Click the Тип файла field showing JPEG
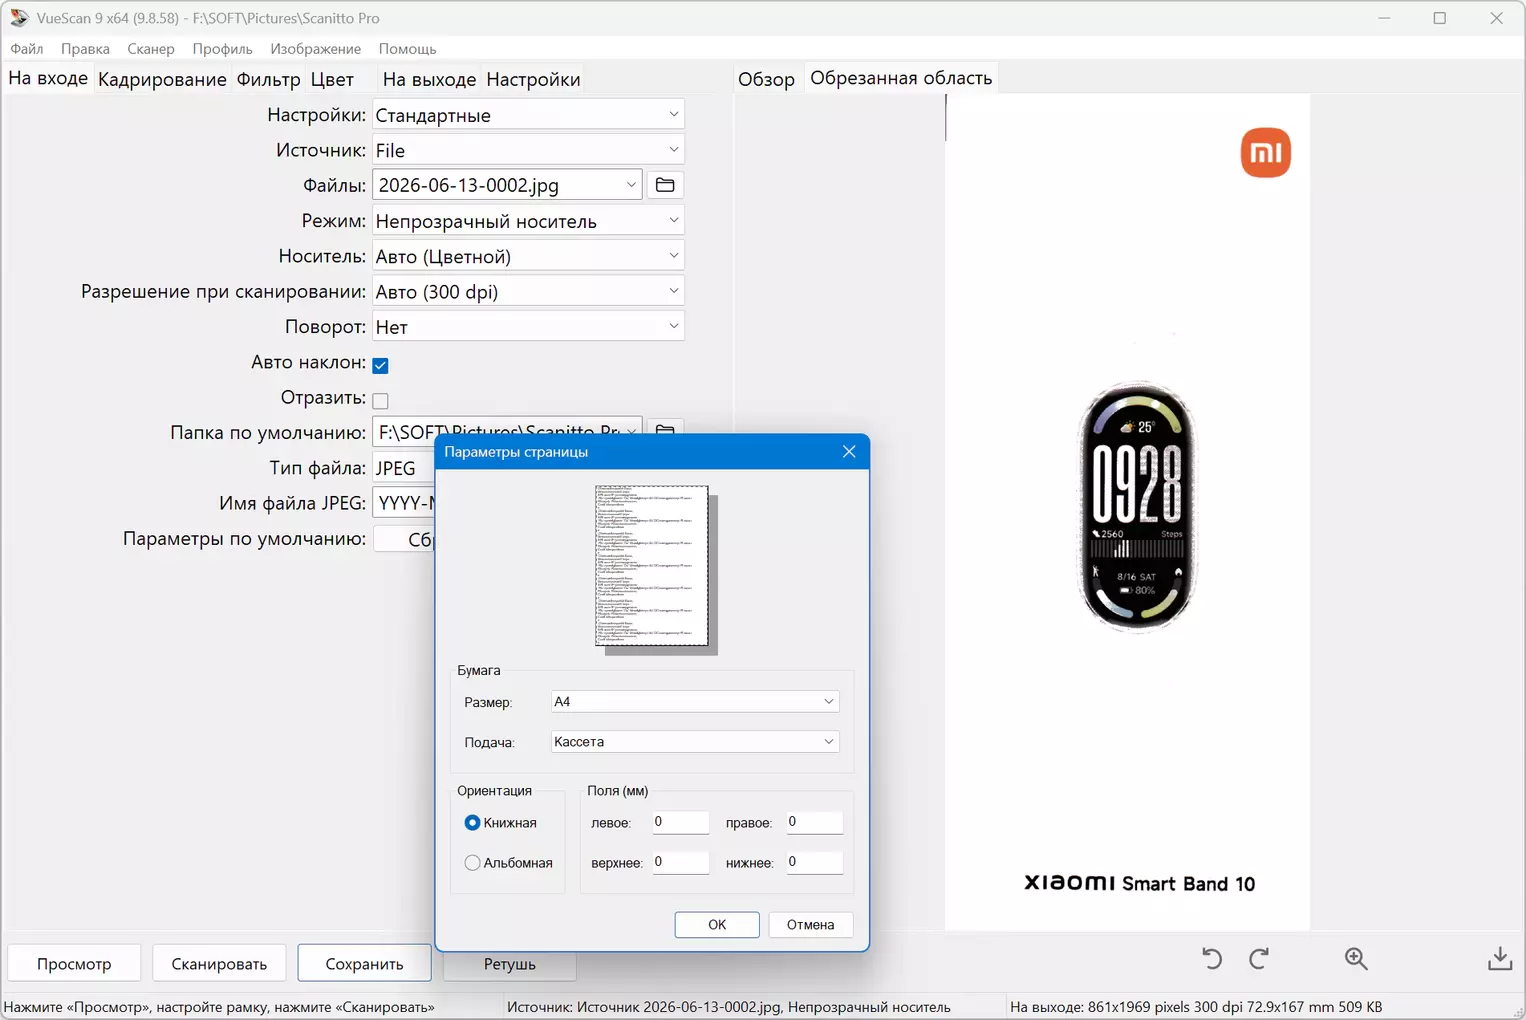1526x1020 pixels. (x=404, y=468)
